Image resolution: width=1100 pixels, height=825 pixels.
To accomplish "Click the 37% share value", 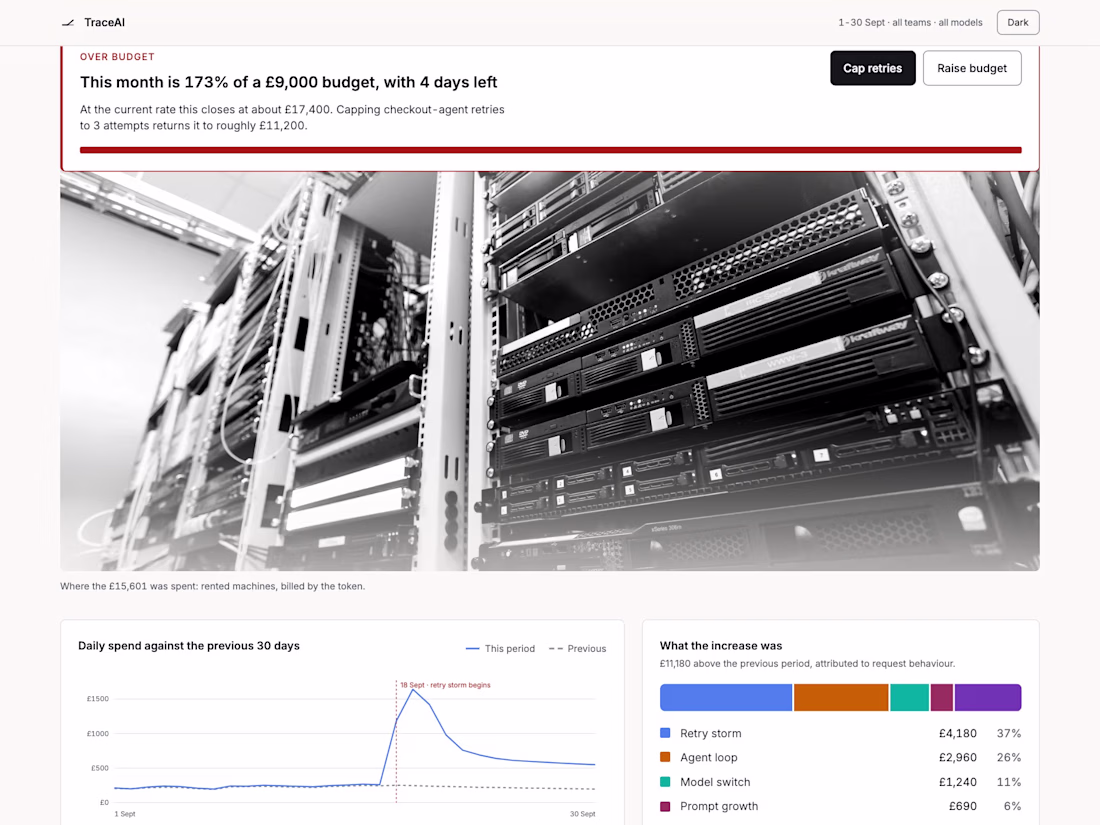I will (1009, 733).
